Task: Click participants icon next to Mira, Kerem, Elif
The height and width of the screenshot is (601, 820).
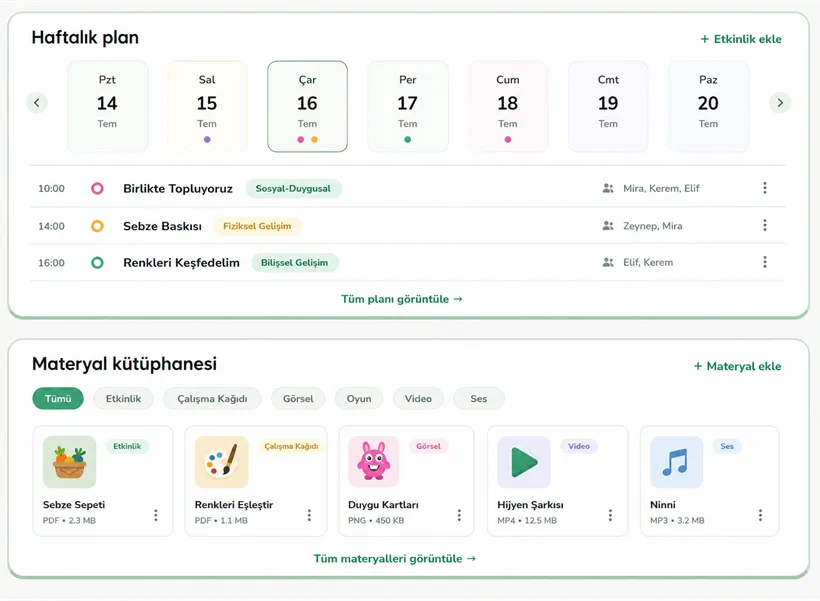Action: (x=608, y=188)
